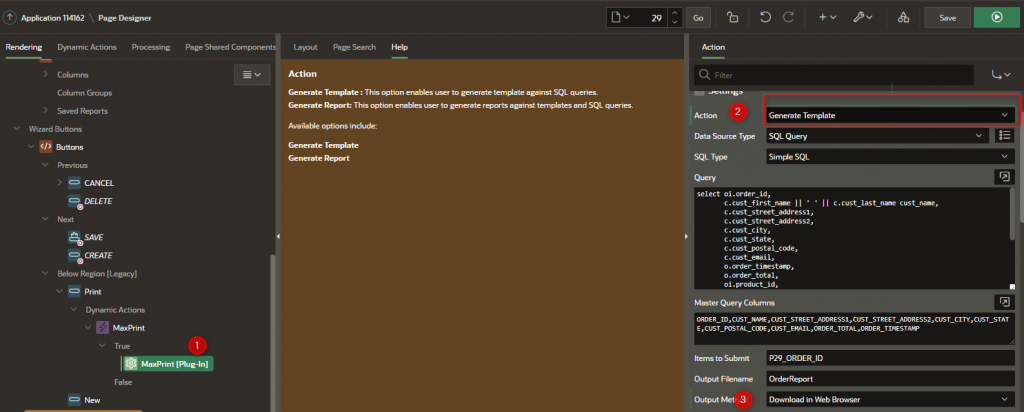Viewport: 1024px width, 412px height.
Task: Run the page with green play button
Action: point(995,17)
